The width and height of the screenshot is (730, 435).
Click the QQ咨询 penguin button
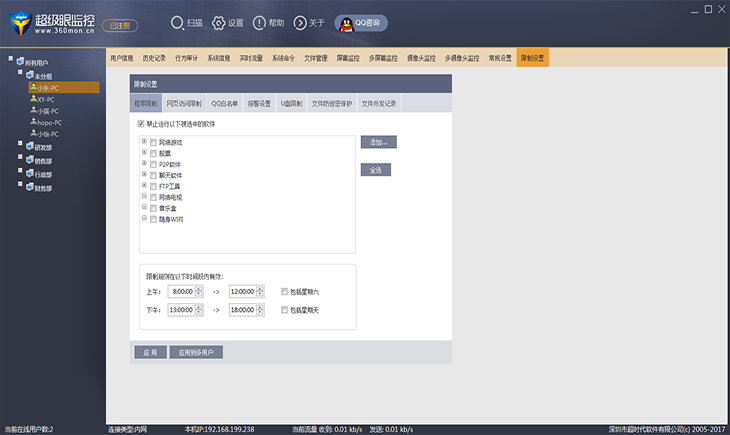(361, 22)
